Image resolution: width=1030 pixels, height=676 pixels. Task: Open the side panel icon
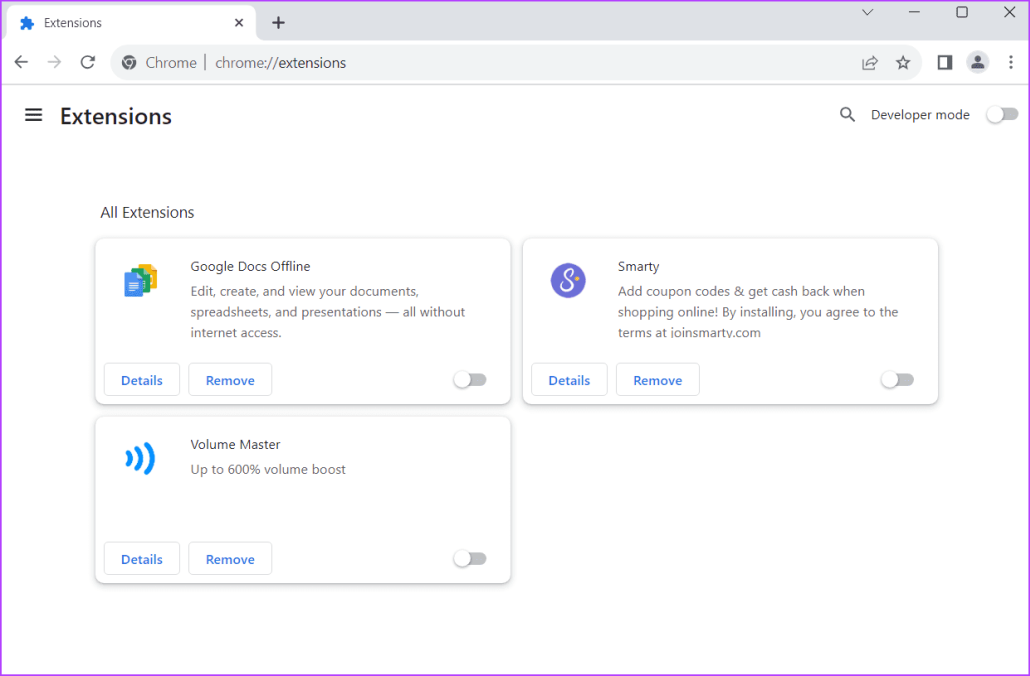[x=943, y=62]
